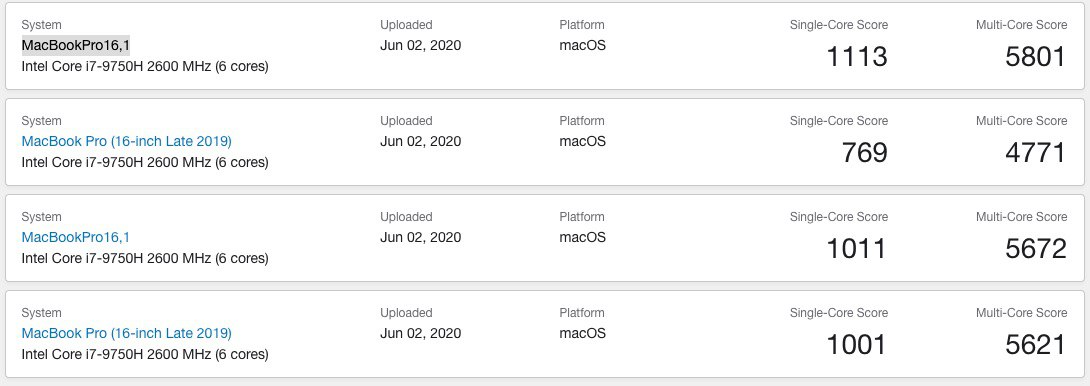Click the single-core score 769
Image resolution: width=1090 pixels, height=386 pixels.
pos(864,152)
